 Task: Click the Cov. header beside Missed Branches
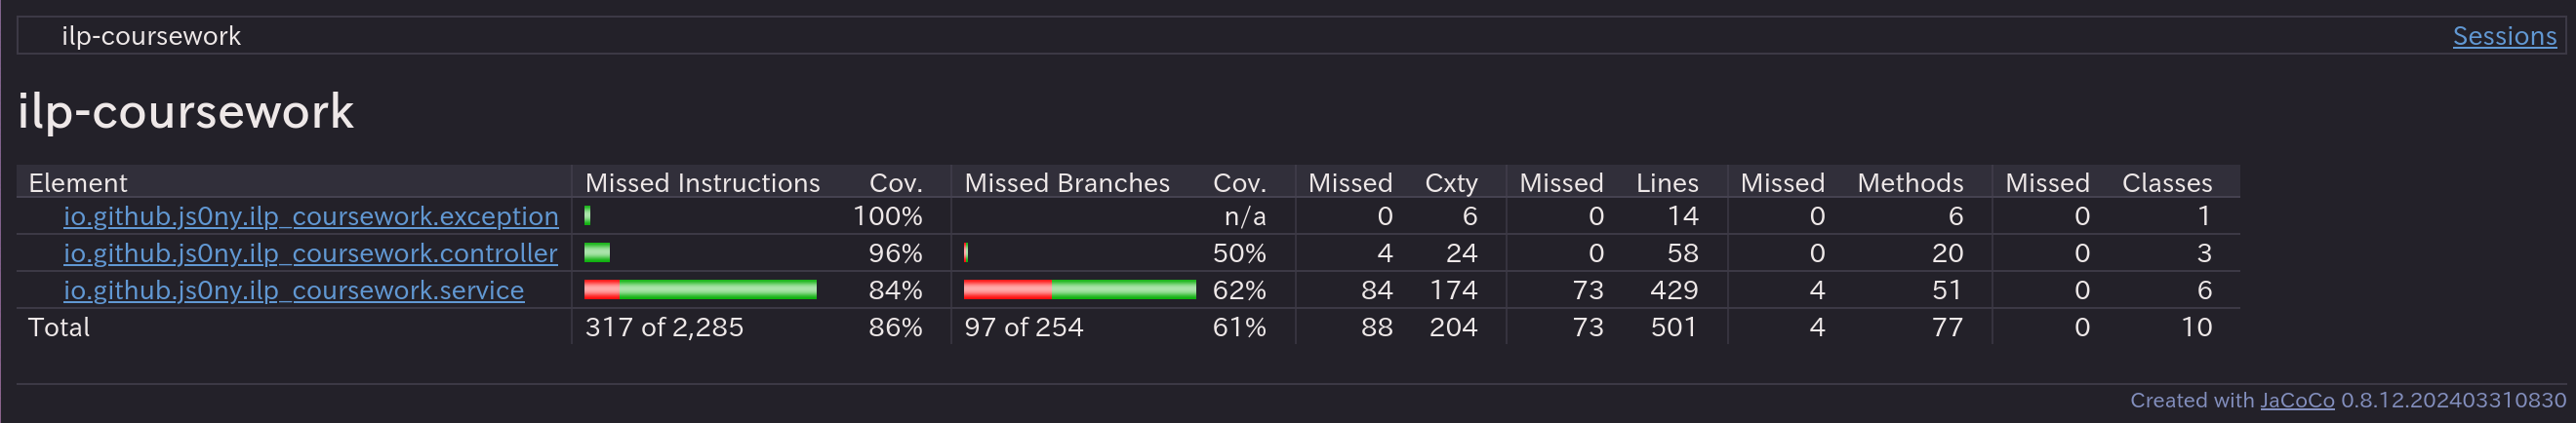1239,183
